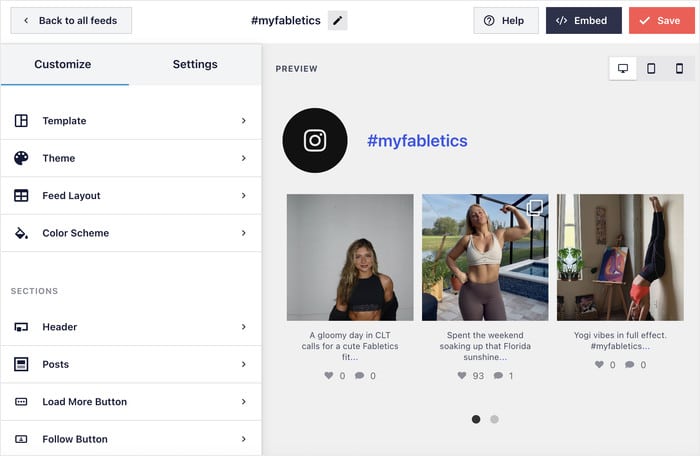Click the comment icon under gloomy day post

(359, 376)
